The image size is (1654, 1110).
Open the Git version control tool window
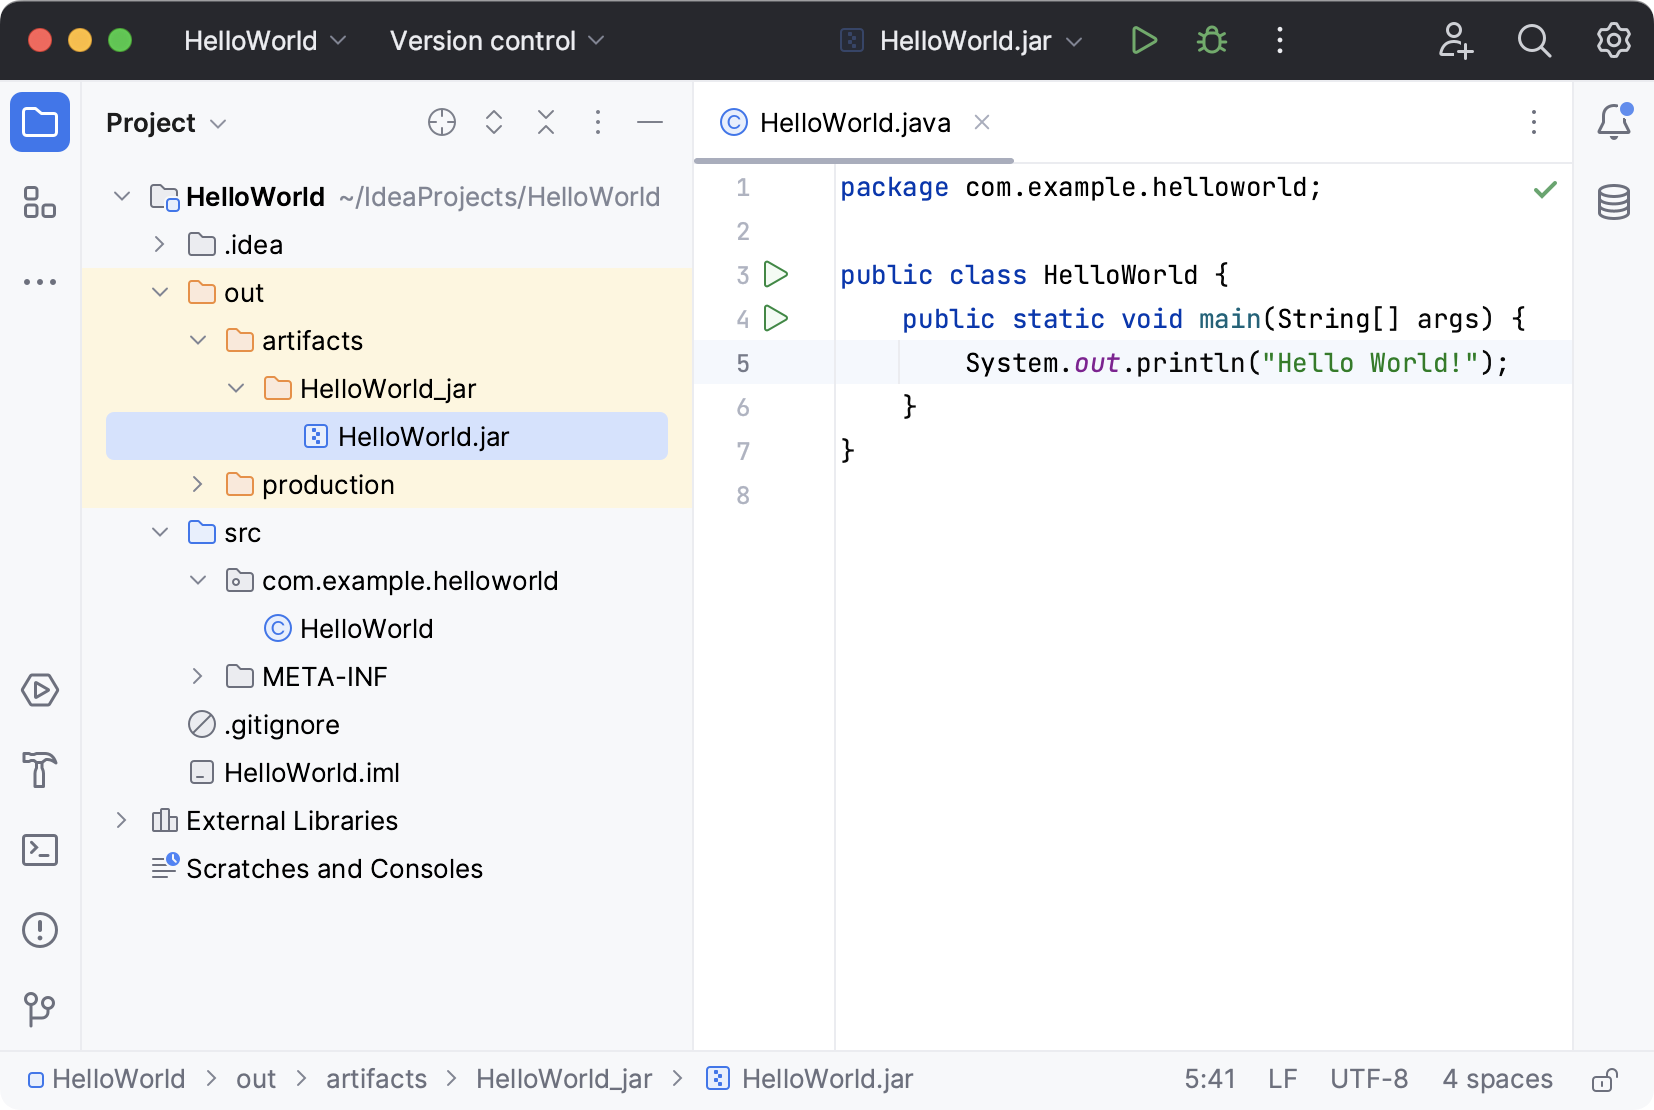[x=40, y=1009]
